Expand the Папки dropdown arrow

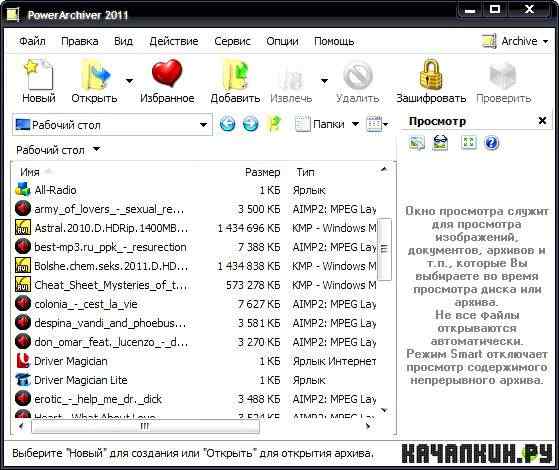pos(355,124)
